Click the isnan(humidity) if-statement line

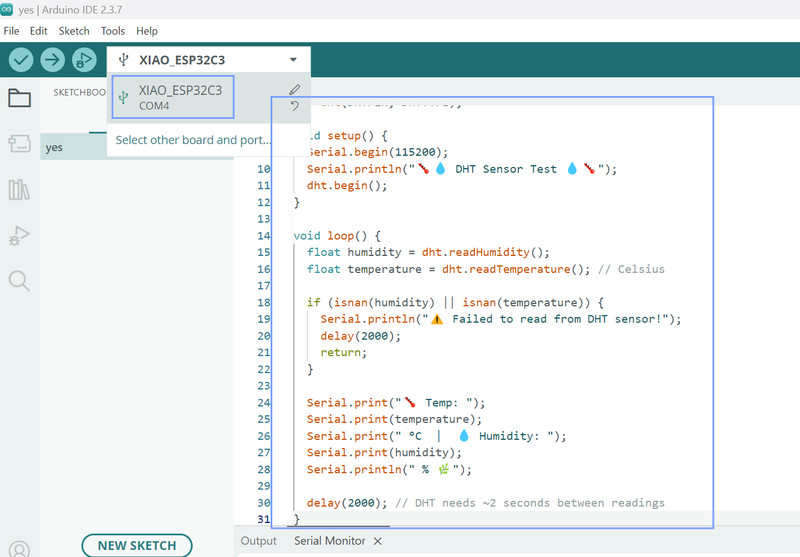456,302
